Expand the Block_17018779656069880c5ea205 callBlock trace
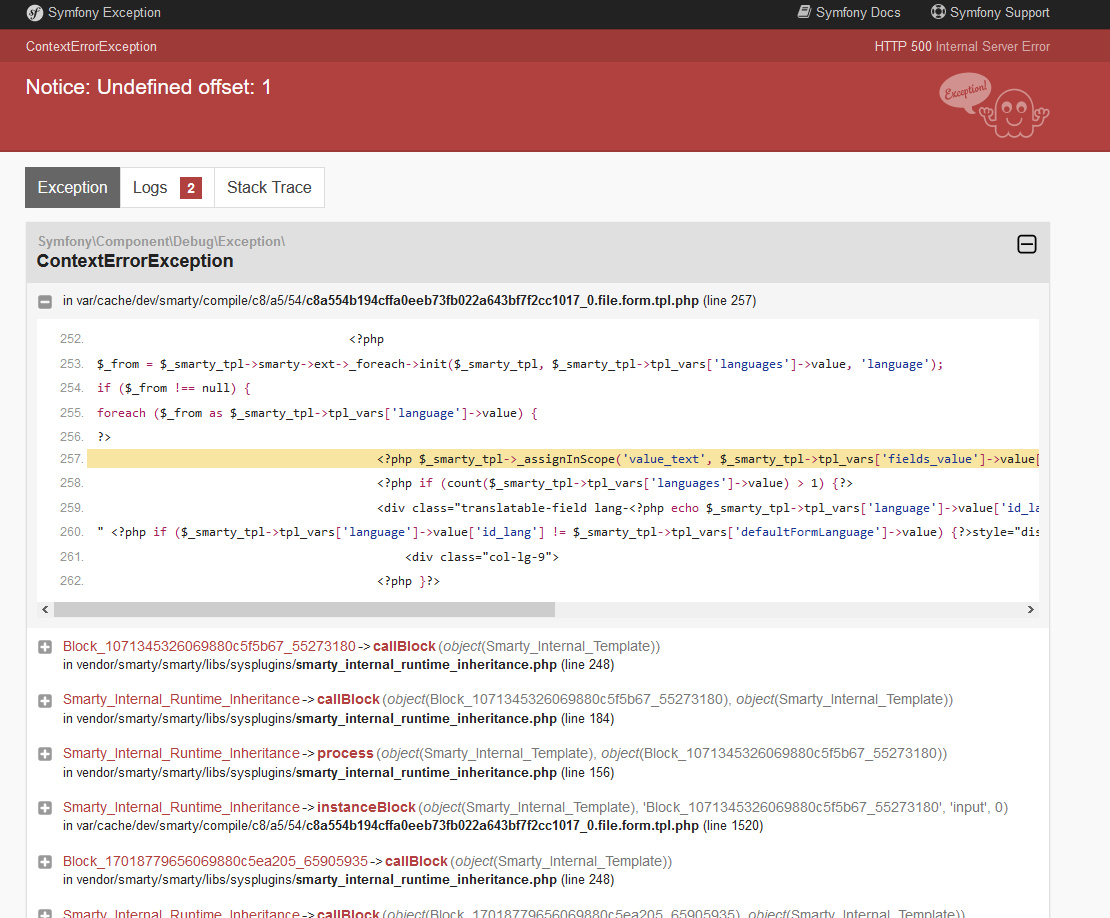The width and height of the screenshot is (1110, 918). tap(45, 862)
